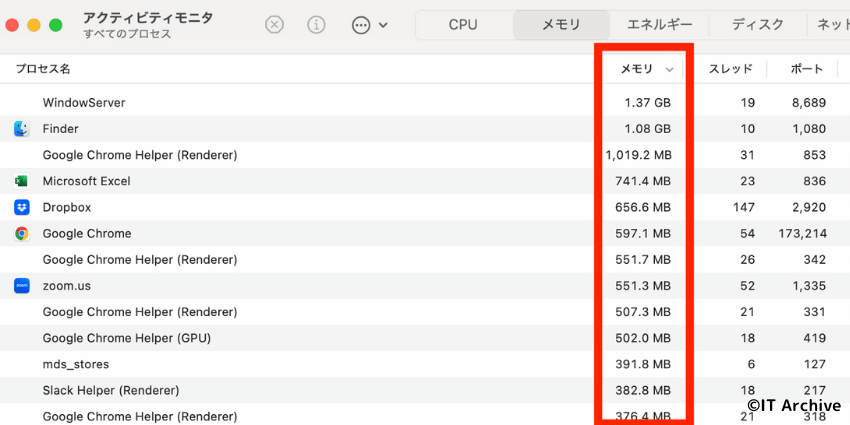Viewport: 850px width, 425px height.
Task: Sort by スレッド column header
Action: pos(731,69)
